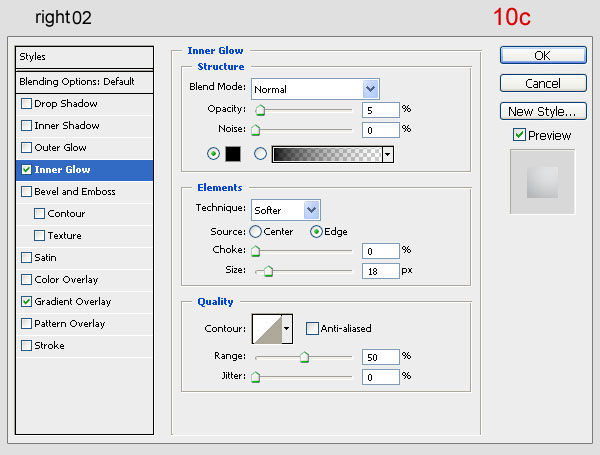Open the Blend Mode dropdown
Screen dimensions: 600x455
click(x=315, y=88)
